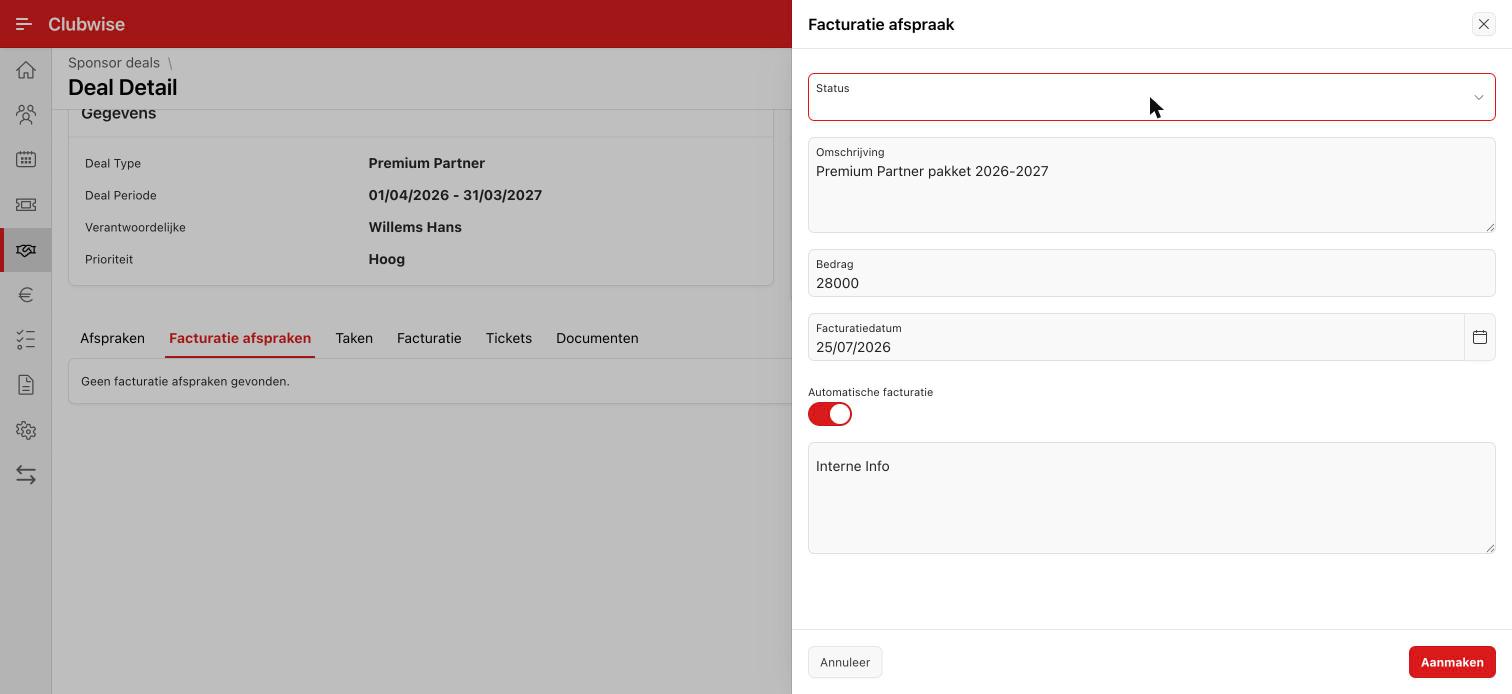Screen dimensions: 1512x694
Task: Click 'Geen facturatie afspraken gevonden.' message
Action: (185, 381)
